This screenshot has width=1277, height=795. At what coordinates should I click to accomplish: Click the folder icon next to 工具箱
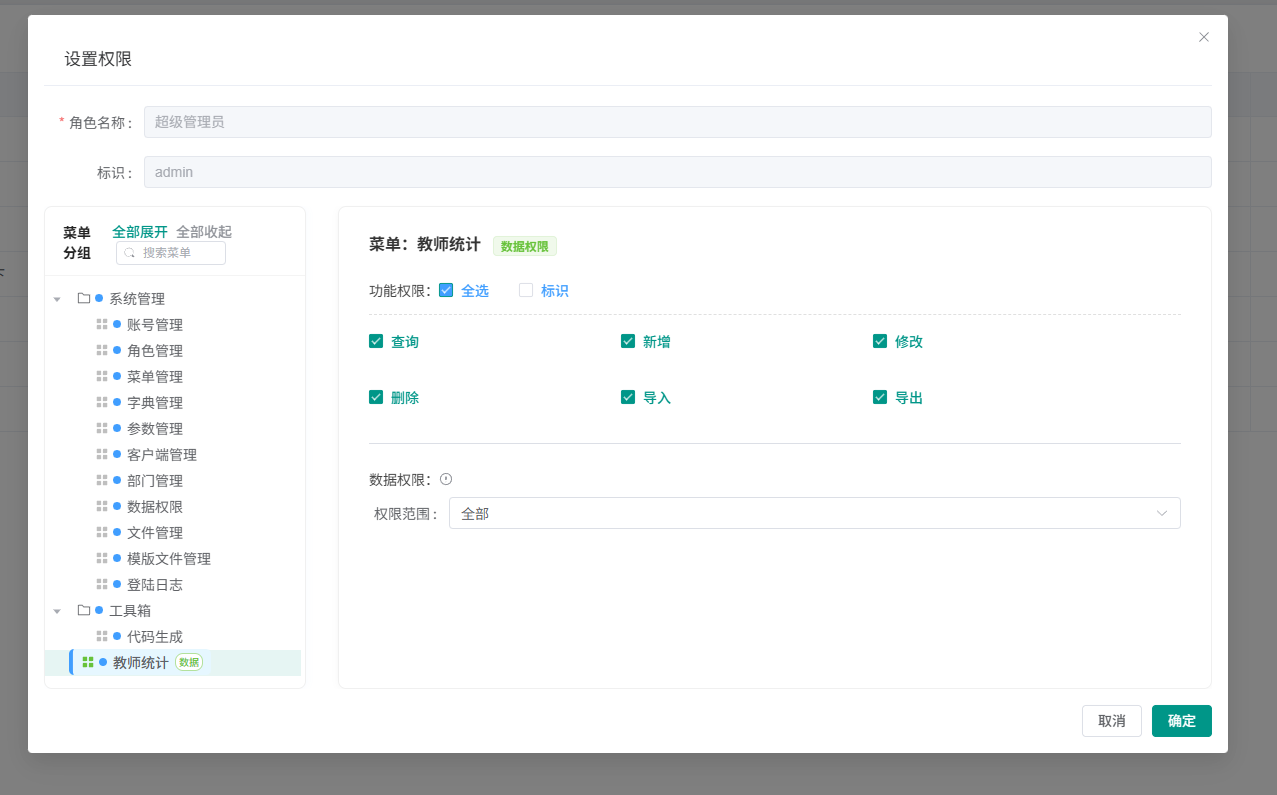point(84,610)
